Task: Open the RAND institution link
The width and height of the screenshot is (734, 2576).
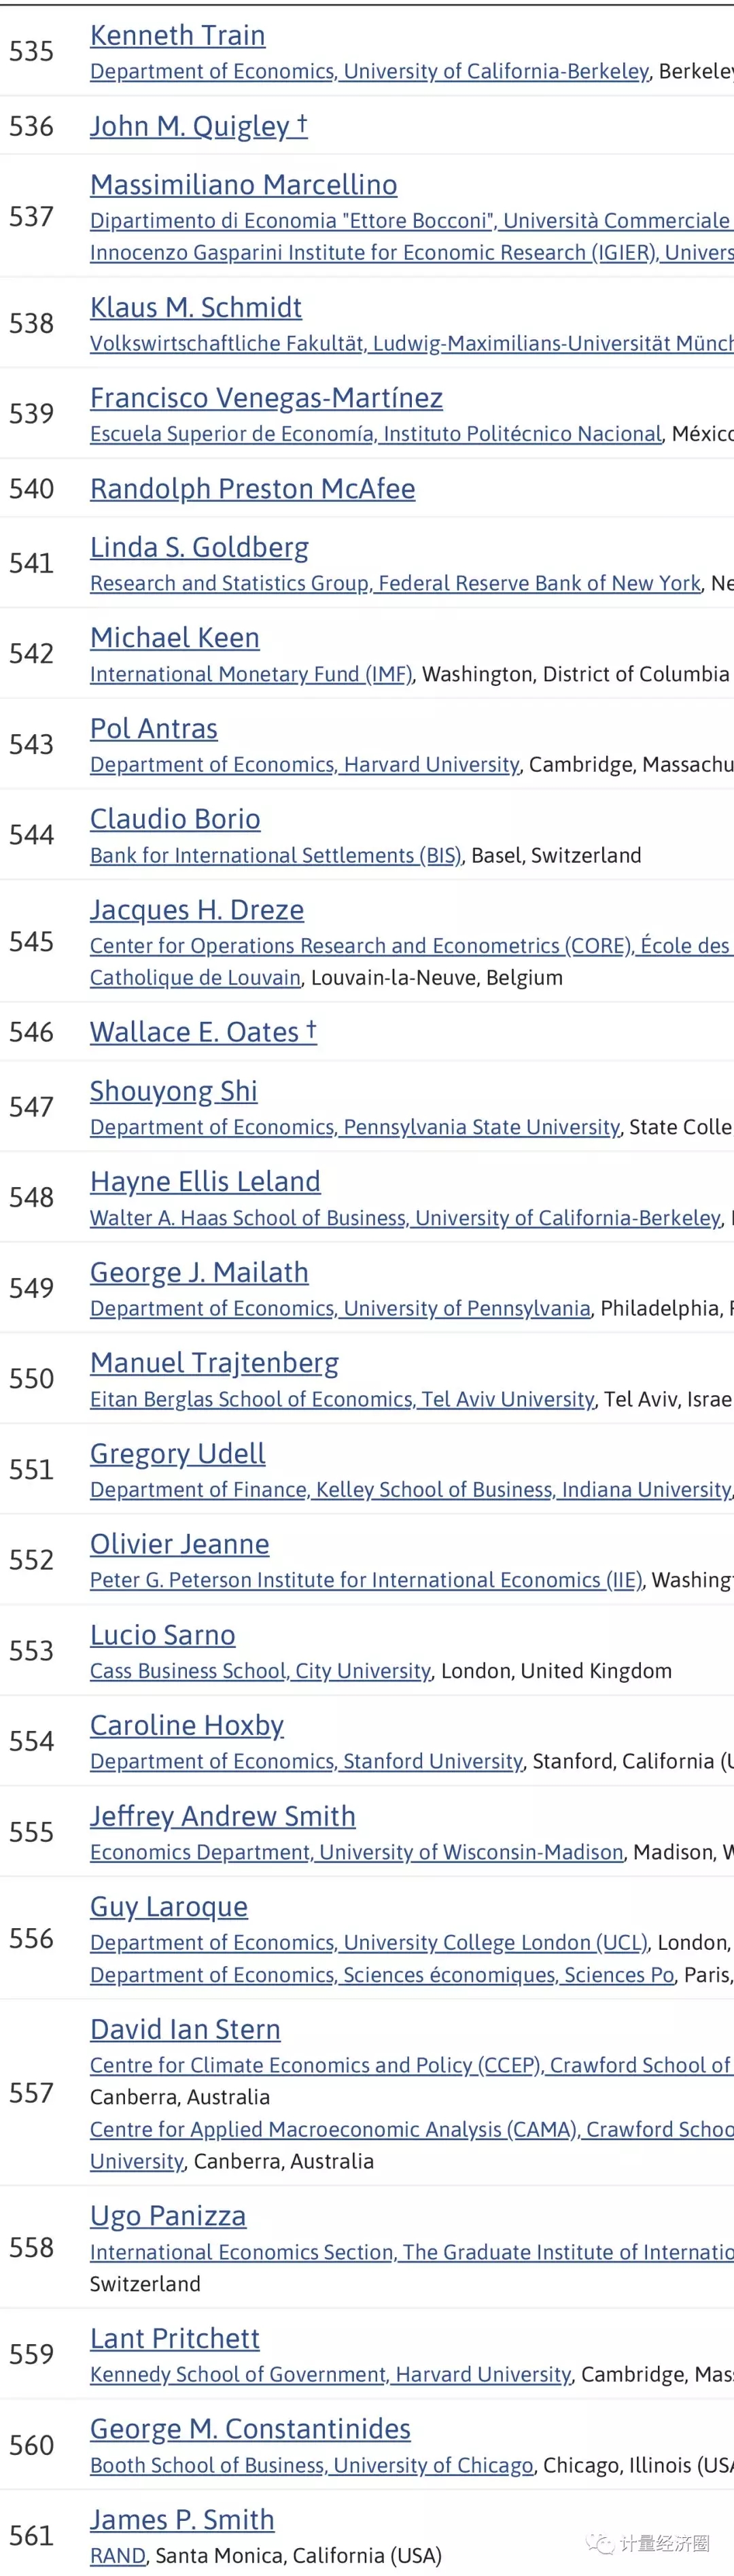Action: pos(118,2555)
